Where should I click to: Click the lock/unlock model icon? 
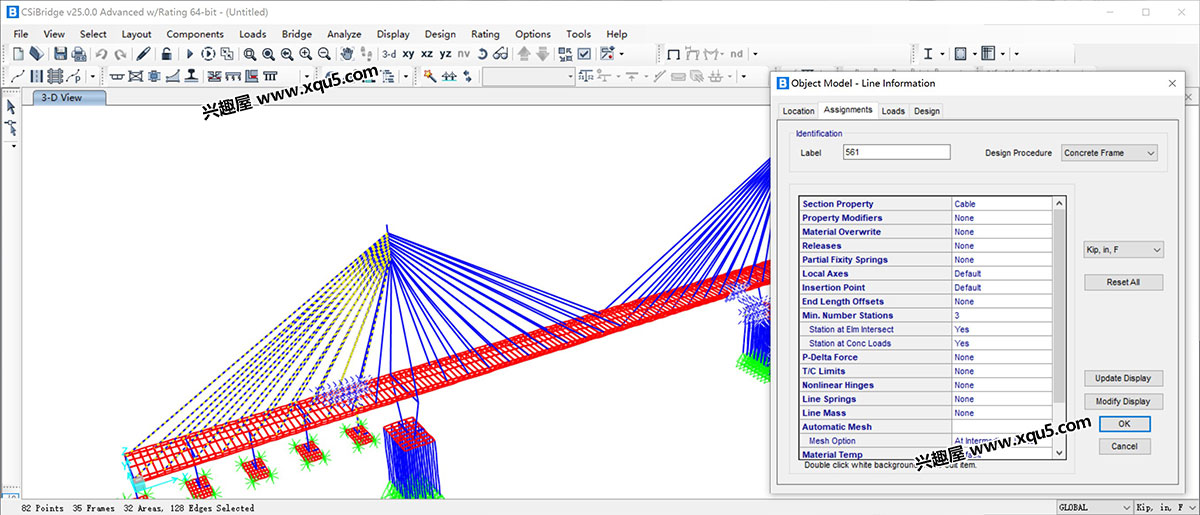[166, 54]
